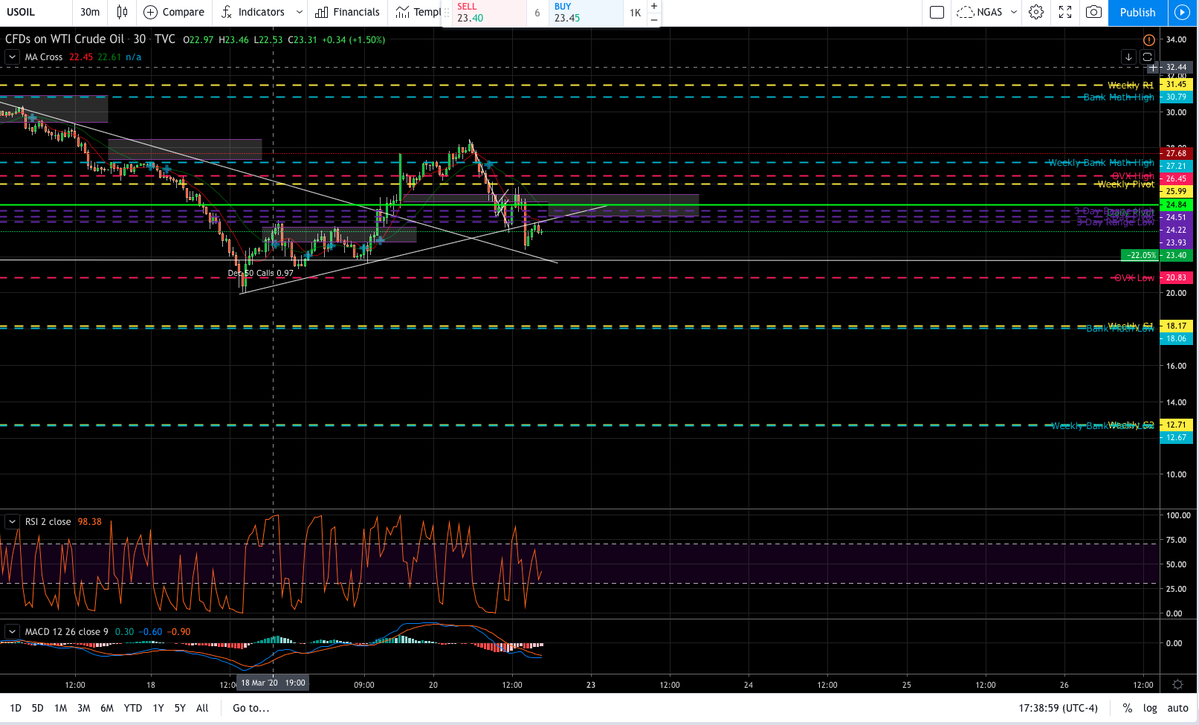Toggle percent scale mode

tap(1127, 708)
